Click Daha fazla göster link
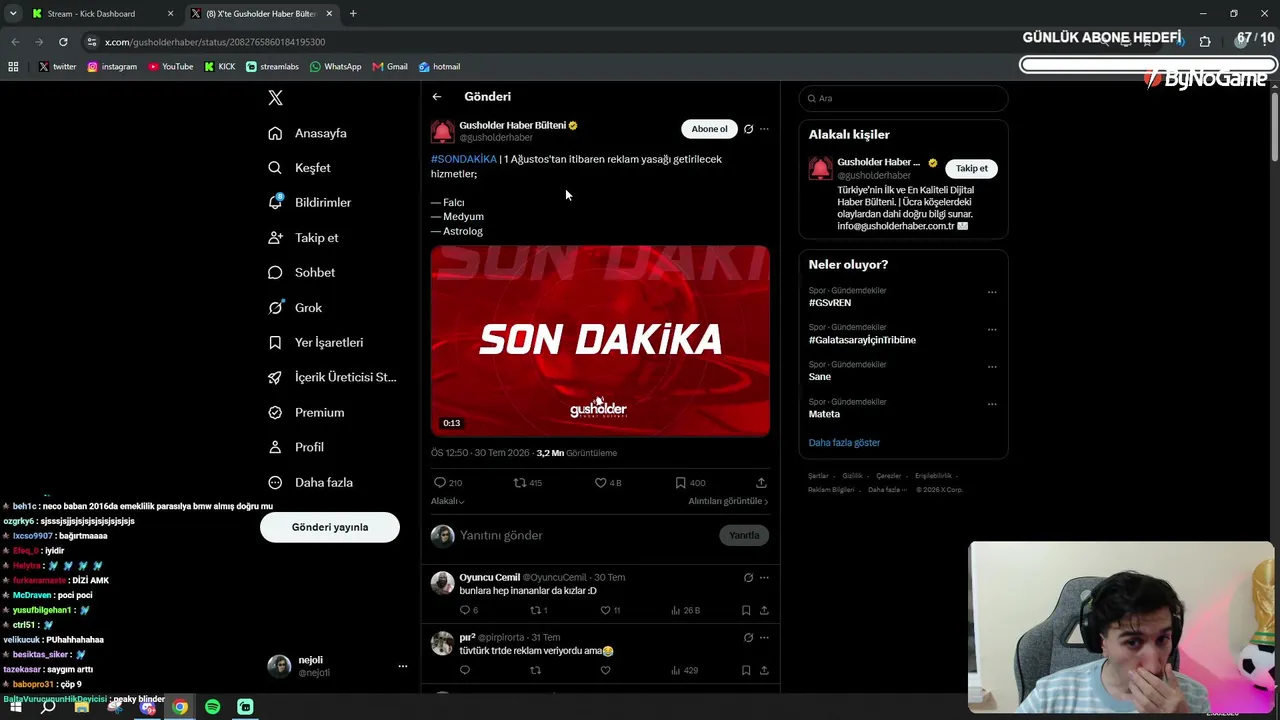1280x720 pixels. pyautogui.click(x=844, y=442)
